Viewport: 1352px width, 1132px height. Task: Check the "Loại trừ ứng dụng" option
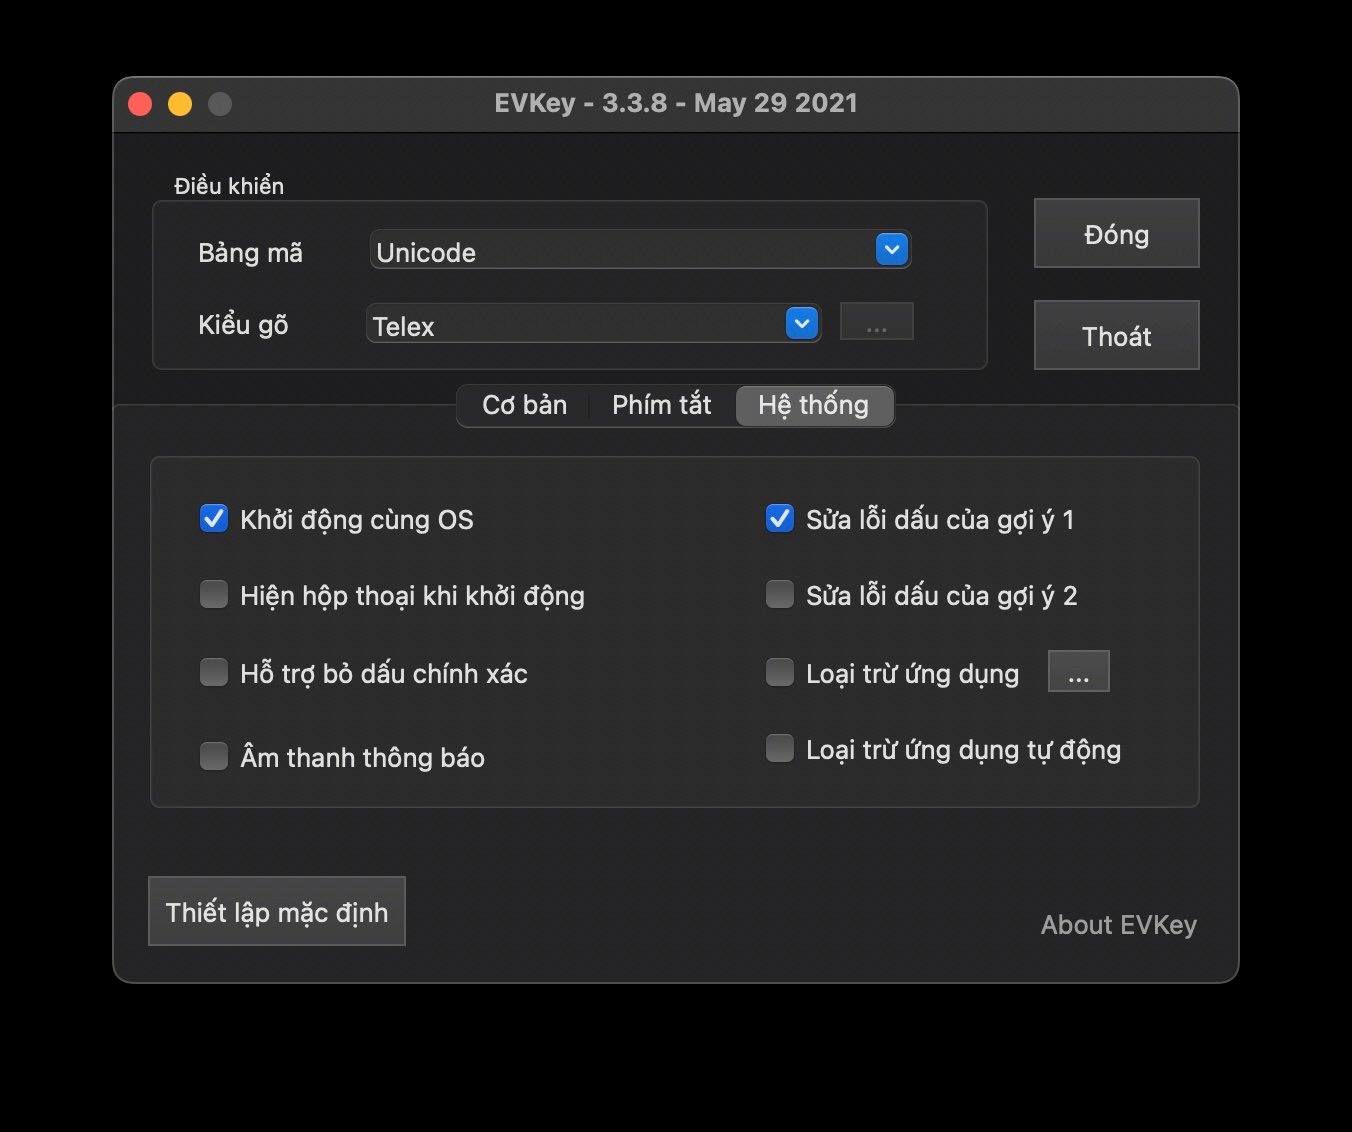779,672
